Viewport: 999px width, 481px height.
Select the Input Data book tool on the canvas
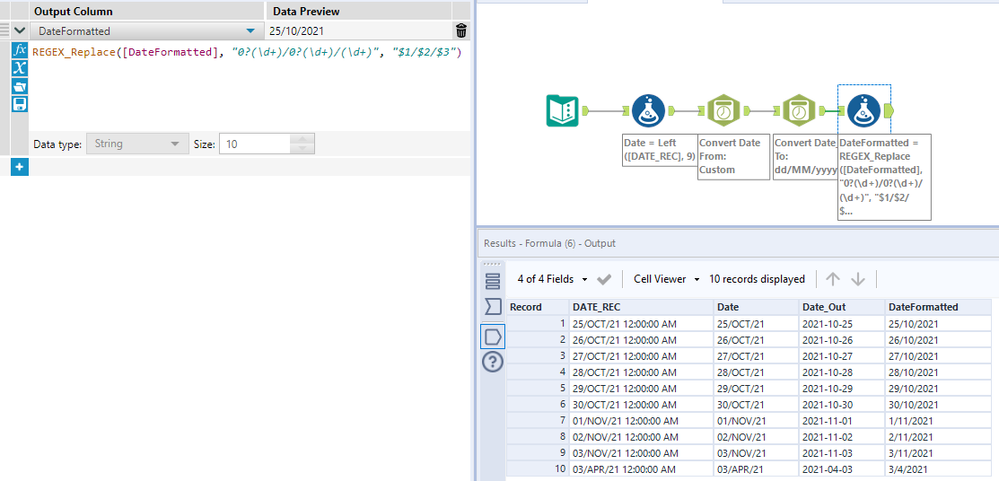[562, 111]
